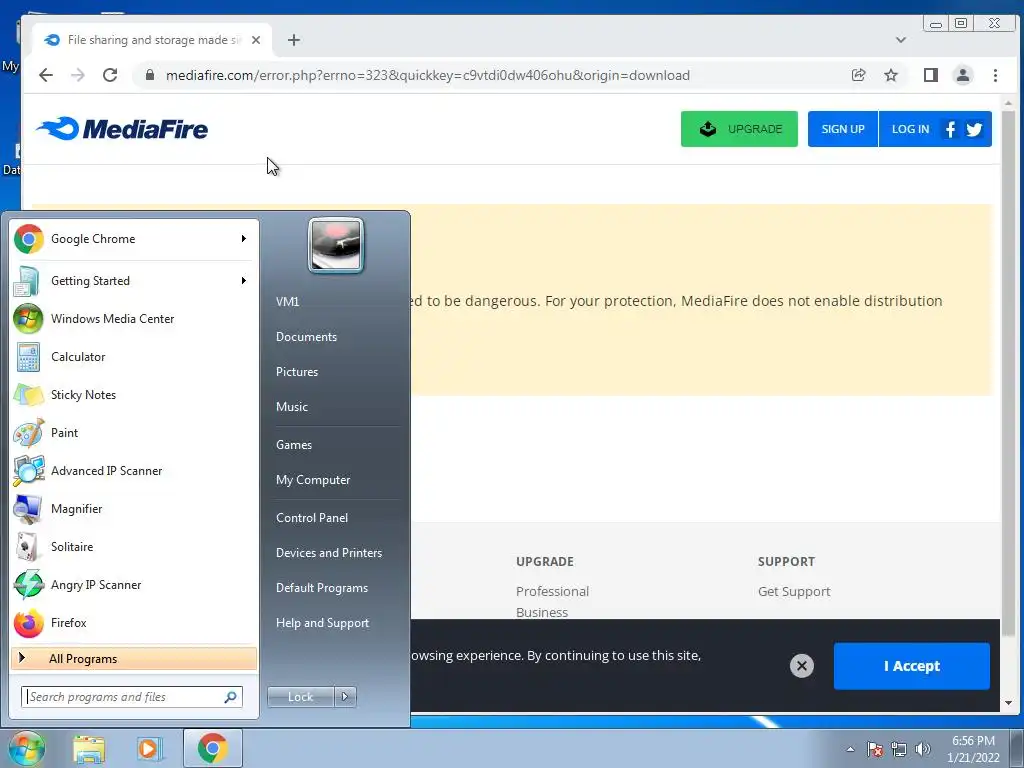Expand Getting Started submenu arrow
The width and height of the screenshot is (1024, 768).
tap(244, 281)
